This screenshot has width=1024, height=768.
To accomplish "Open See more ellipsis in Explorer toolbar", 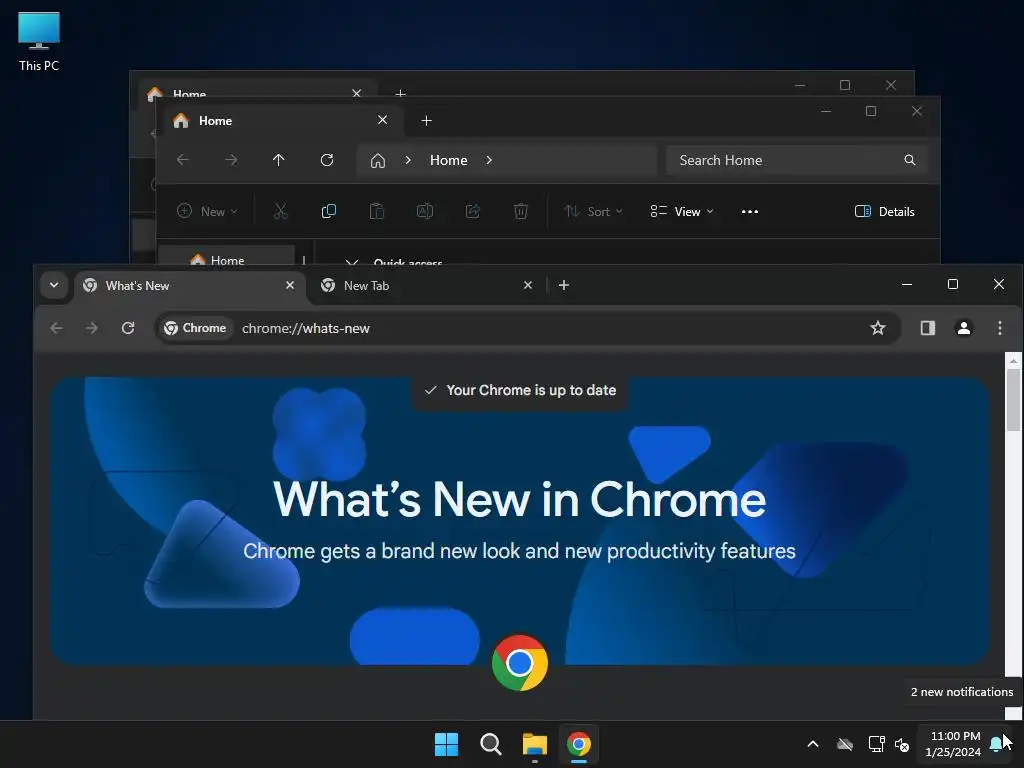I will click(750, 212).
